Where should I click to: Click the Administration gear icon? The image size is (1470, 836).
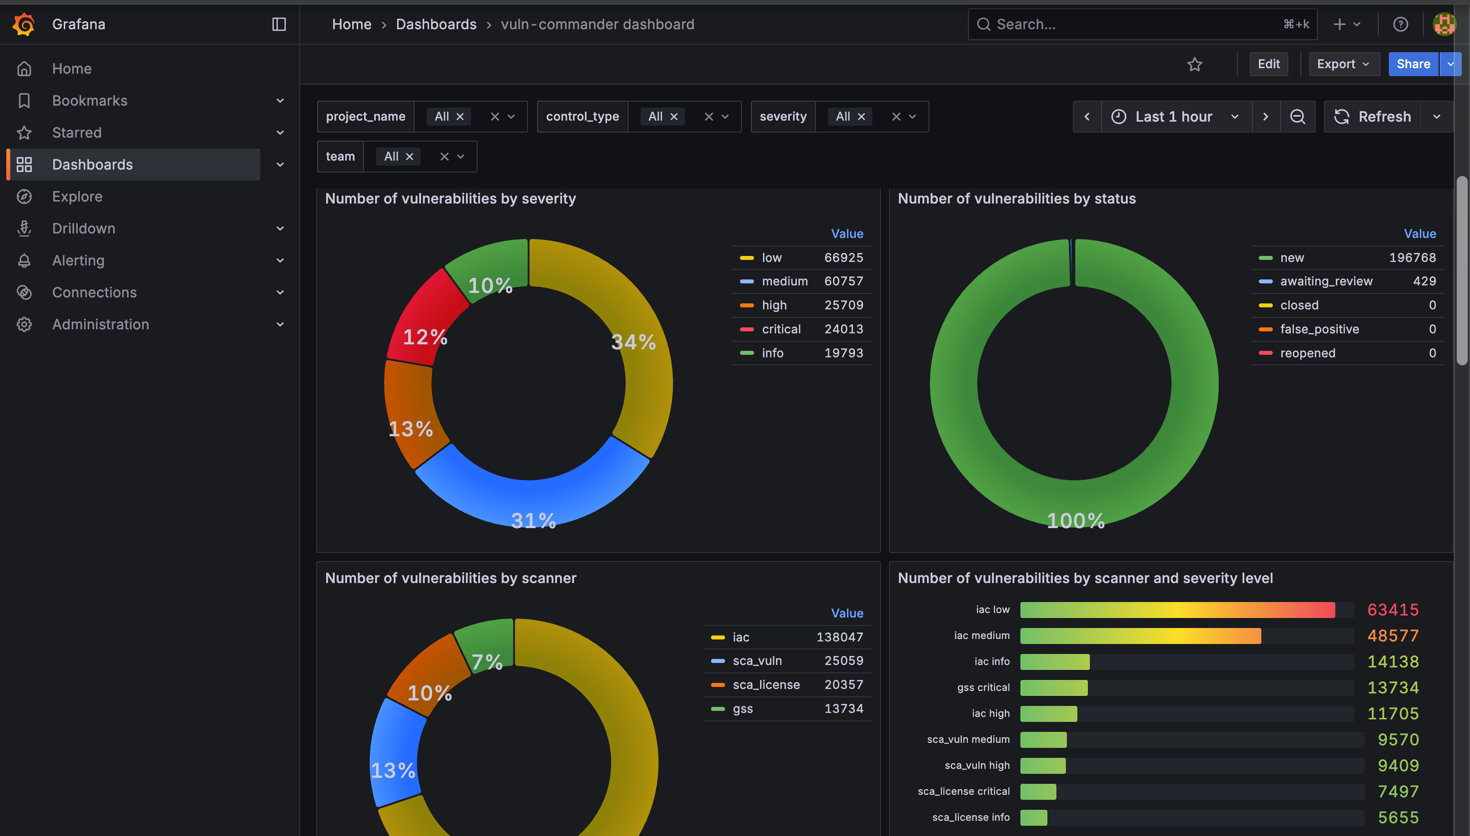pos(24,325)
